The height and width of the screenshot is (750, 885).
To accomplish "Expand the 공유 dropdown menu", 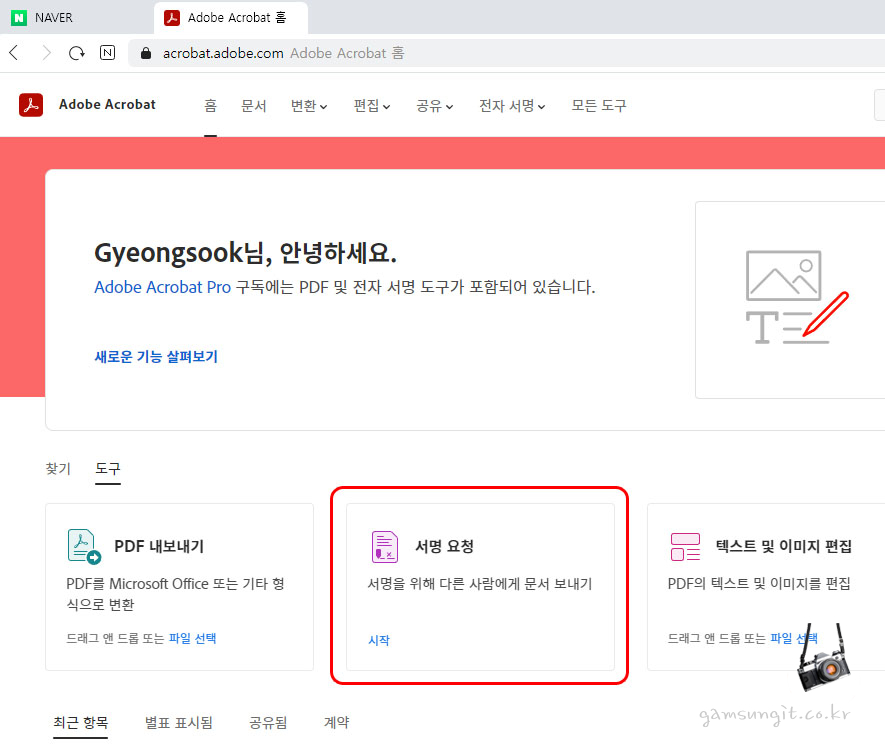I will pyautogui.click(x=435, y=106).
